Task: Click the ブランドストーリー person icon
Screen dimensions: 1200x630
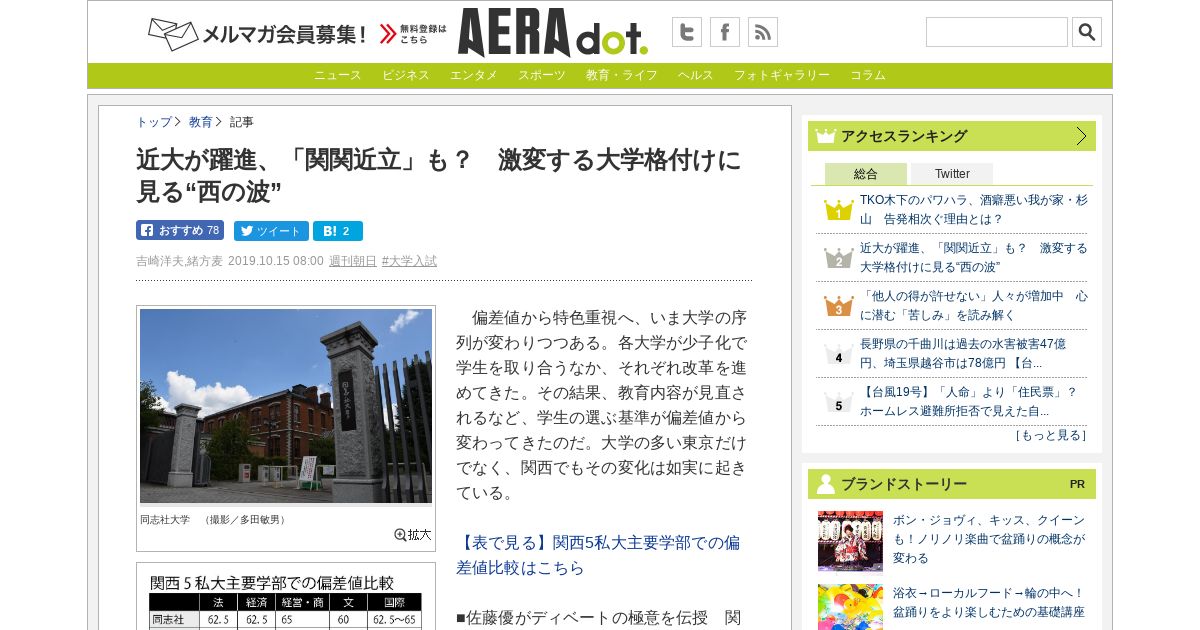Action: click(x=825, y=484)
